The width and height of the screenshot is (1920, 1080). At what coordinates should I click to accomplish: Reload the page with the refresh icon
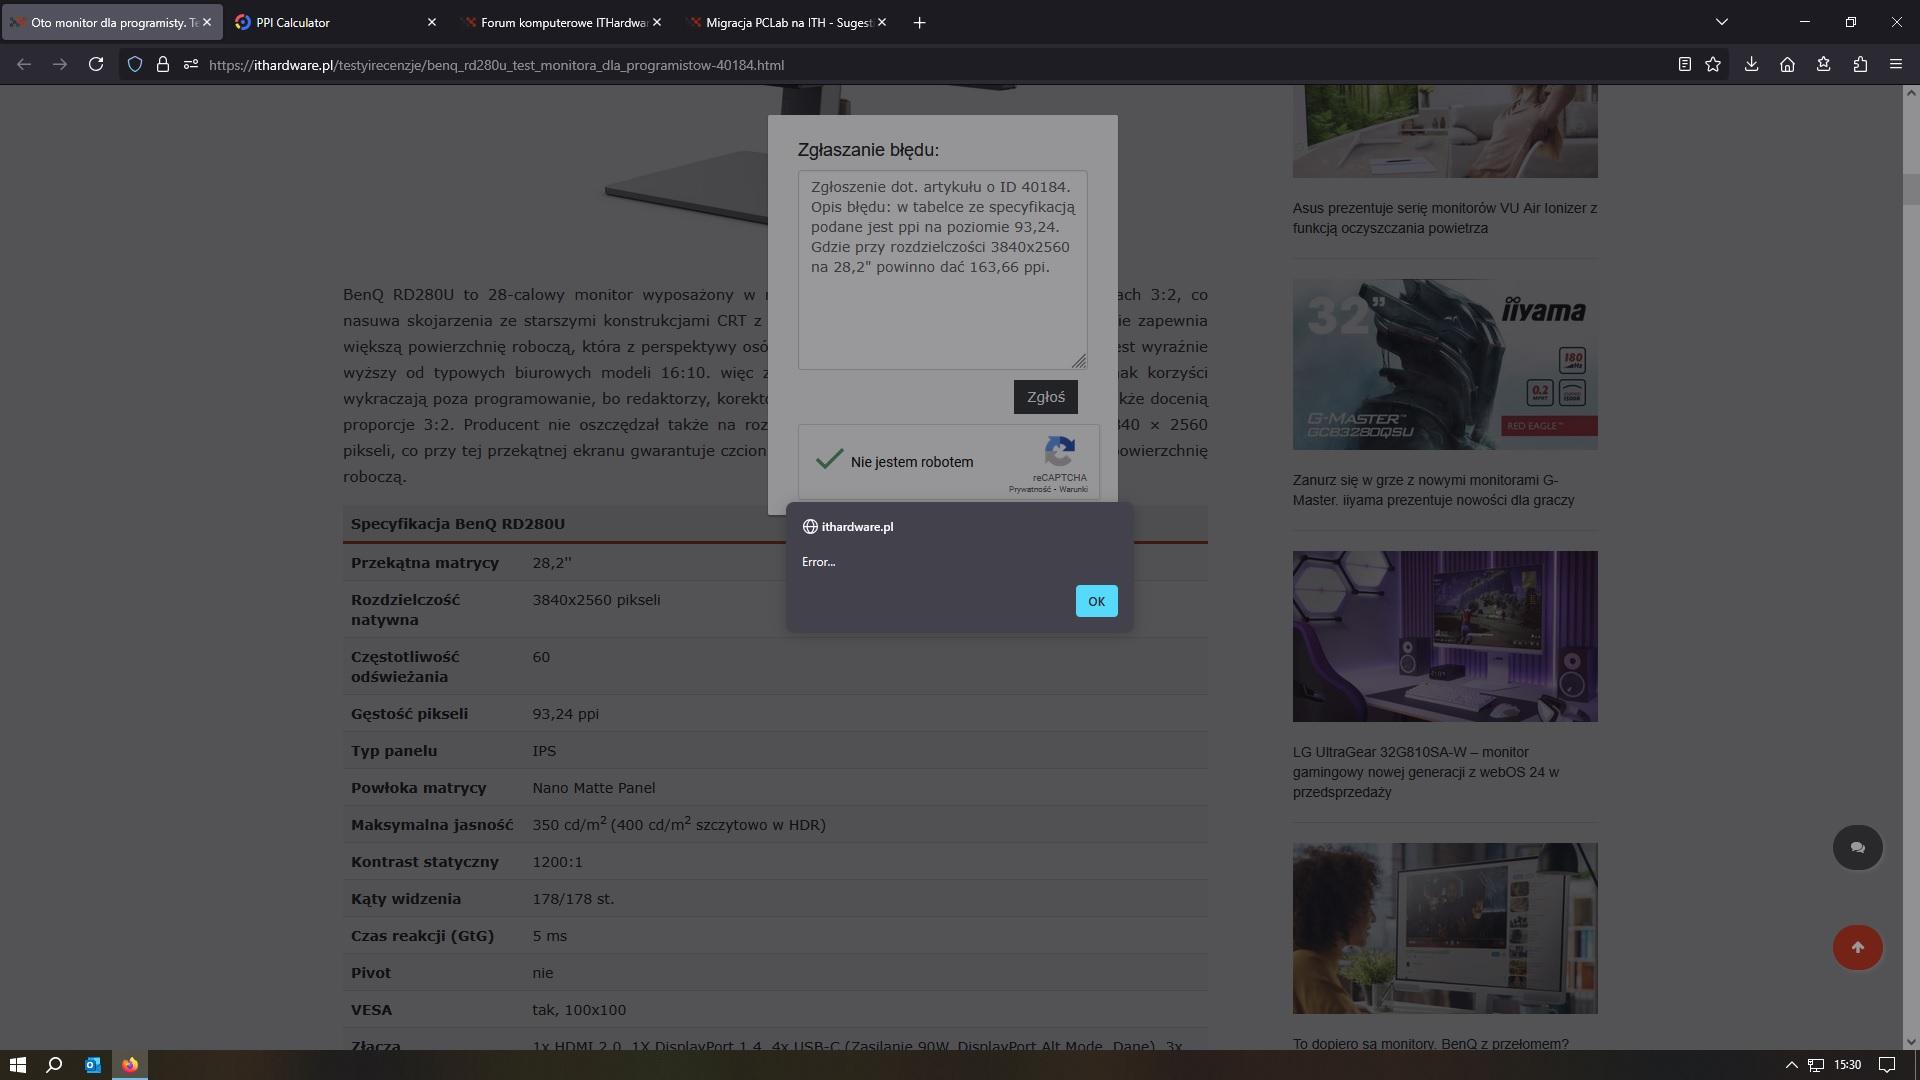pyautogui.click(x=96, y=64)
